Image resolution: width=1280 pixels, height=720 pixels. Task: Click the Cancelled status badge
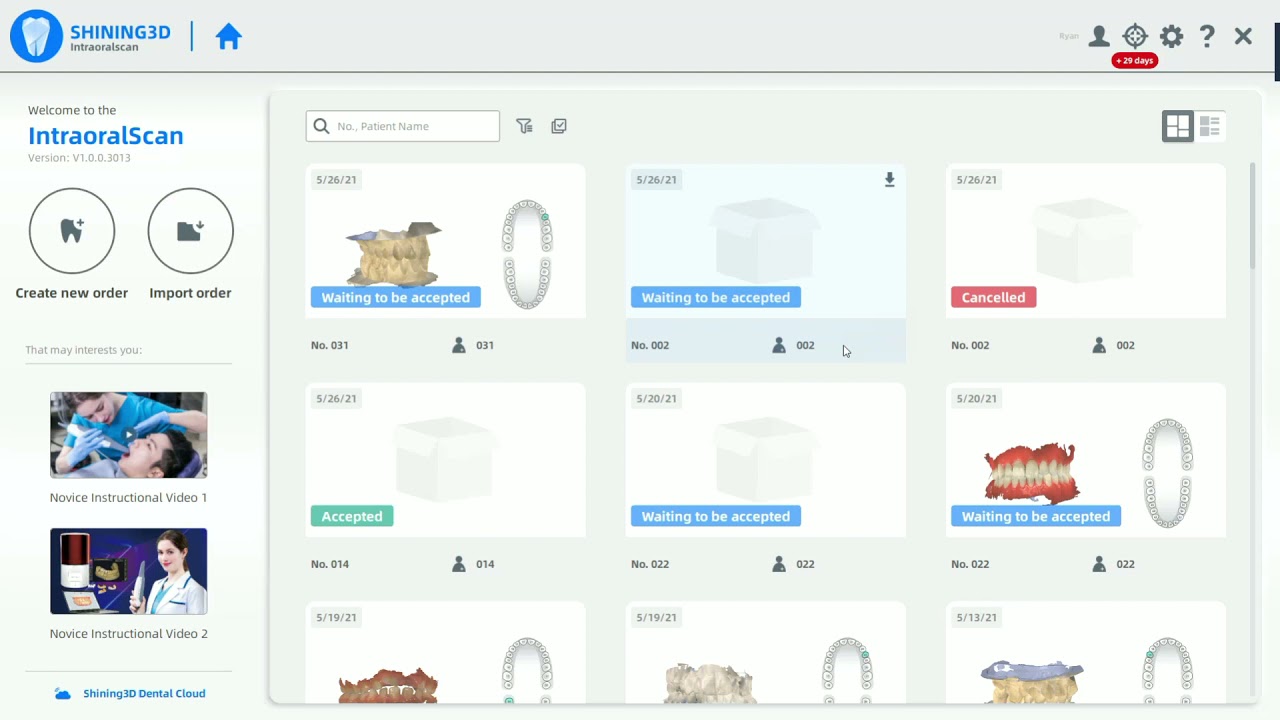click(x=993, y=298)
